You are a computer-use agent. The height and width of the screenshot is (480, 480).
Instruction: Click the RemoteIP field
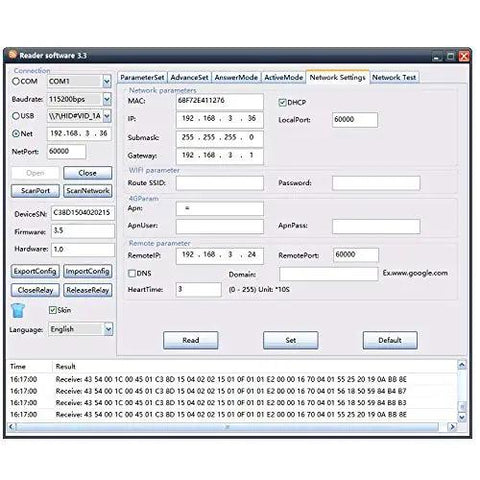tap(220, 256)
